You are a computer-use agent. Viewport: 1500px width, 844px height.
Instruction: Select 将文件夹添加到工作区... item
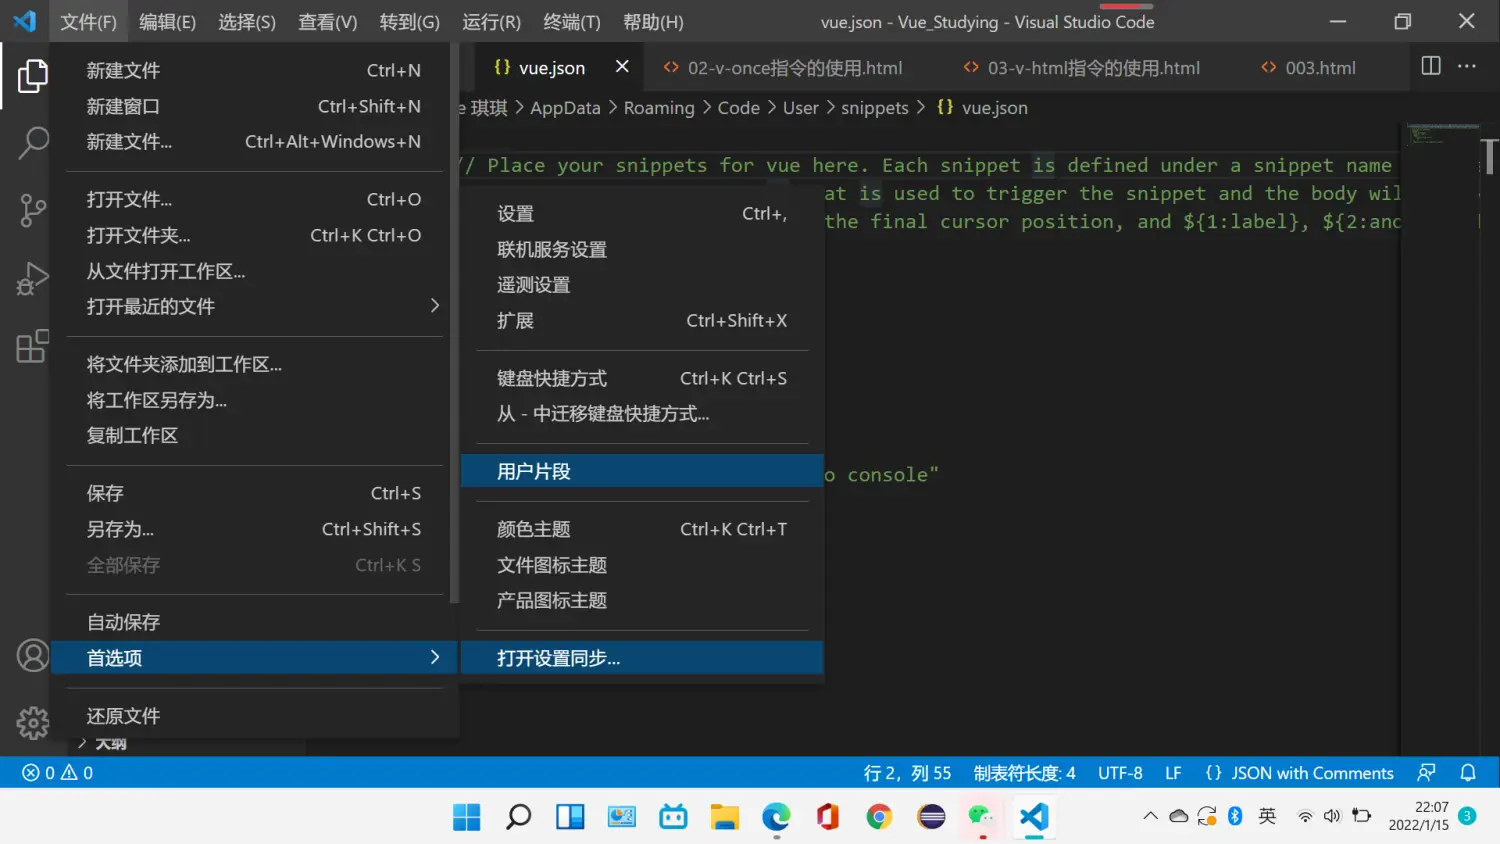tap(254, 364)
